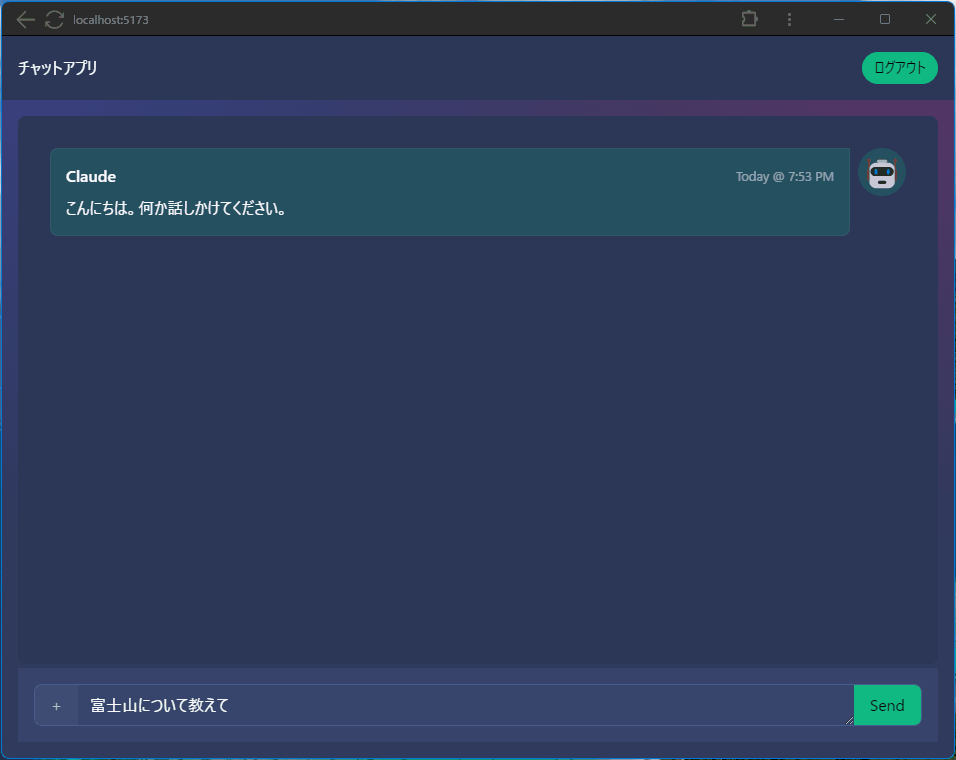Click the localhost:5173 address text

pyautogui.click(x=111, y=20)
